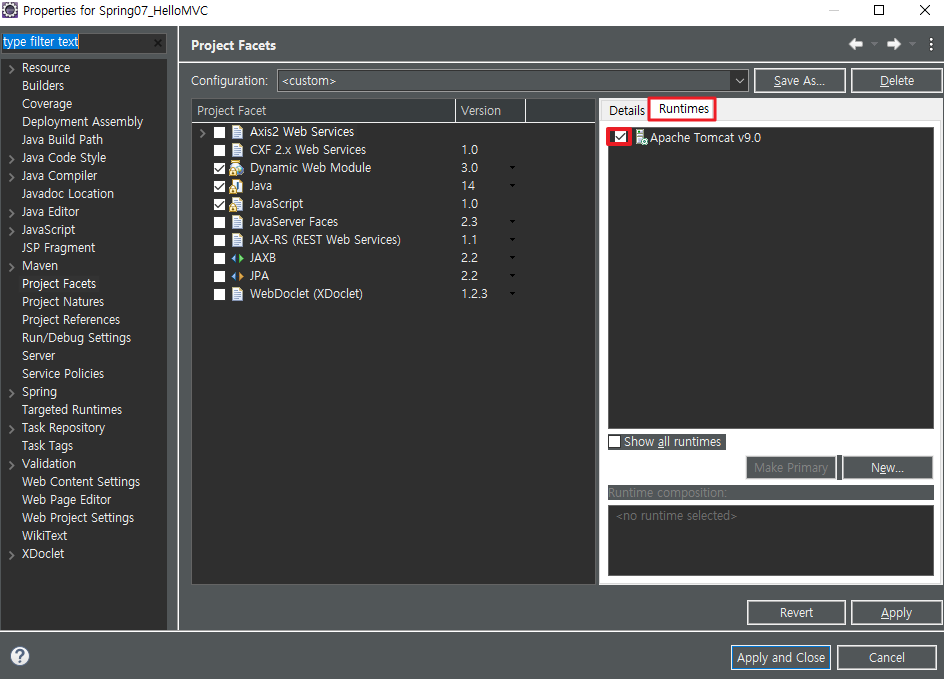The width and height of the screenshot is (944, 679).
Task: Enable the JavaServer Faces facet
Action: 220,223
